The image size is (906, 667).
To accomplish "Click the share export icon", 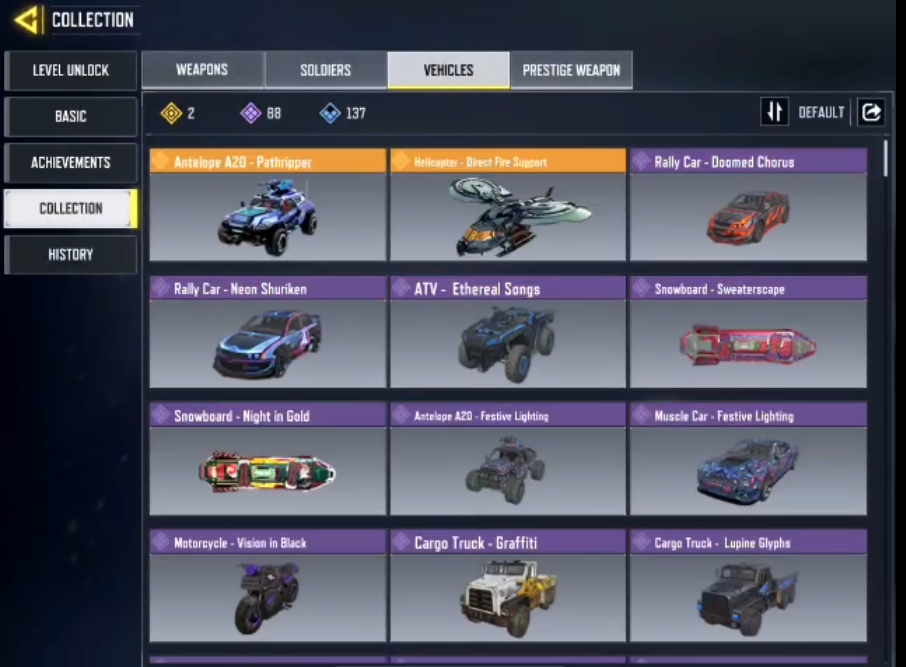I will (871, 112).
